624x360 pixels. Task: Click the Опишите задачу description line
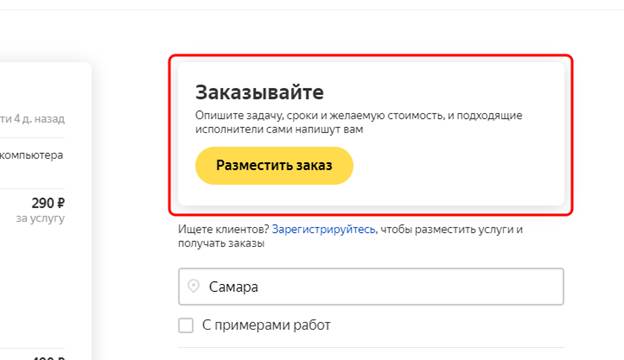click(x=359, y=115)
